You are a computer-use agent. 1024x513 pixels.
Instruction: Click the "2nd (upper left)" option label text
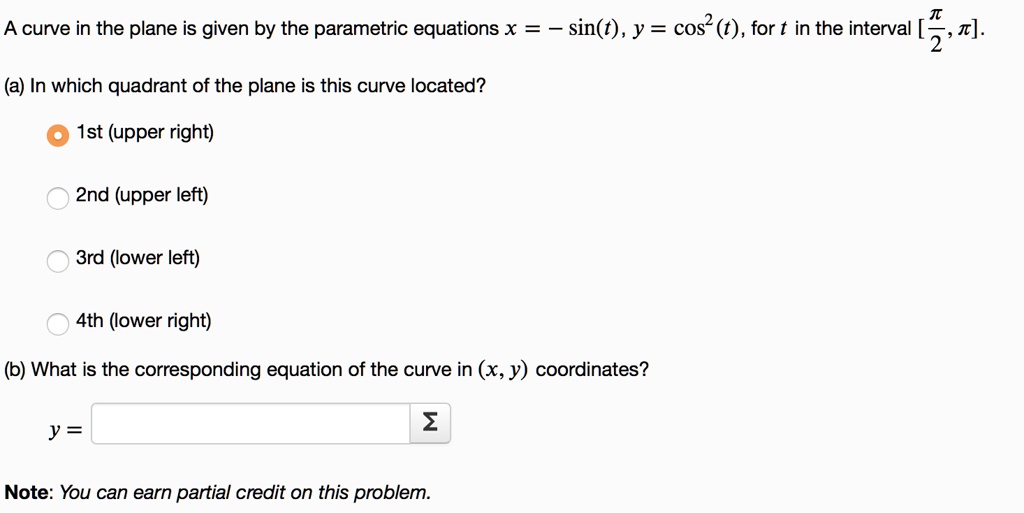point(142,195)
